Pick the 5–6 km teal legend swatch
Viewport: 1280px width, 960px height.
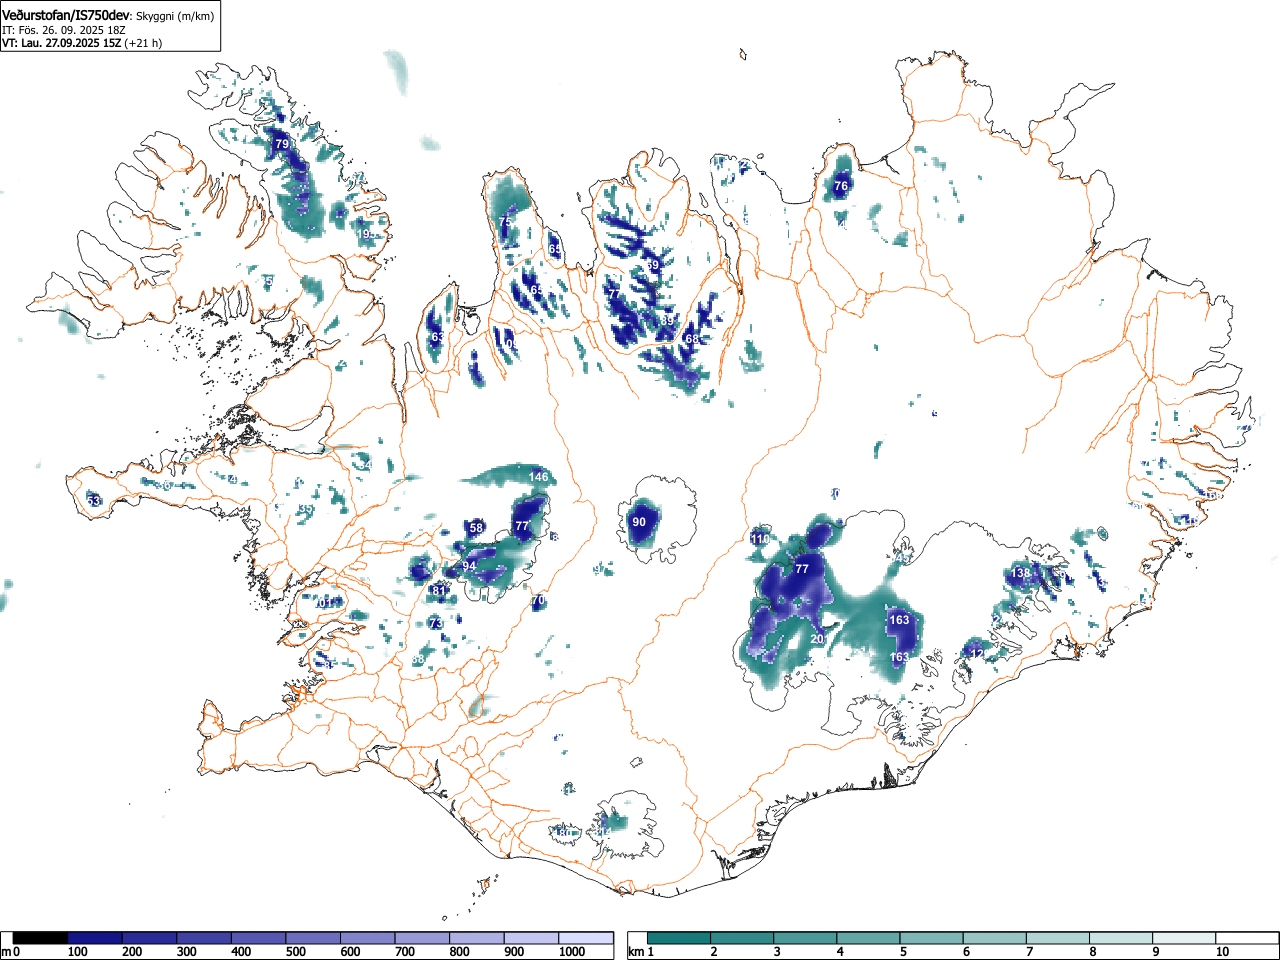(932, 938)
